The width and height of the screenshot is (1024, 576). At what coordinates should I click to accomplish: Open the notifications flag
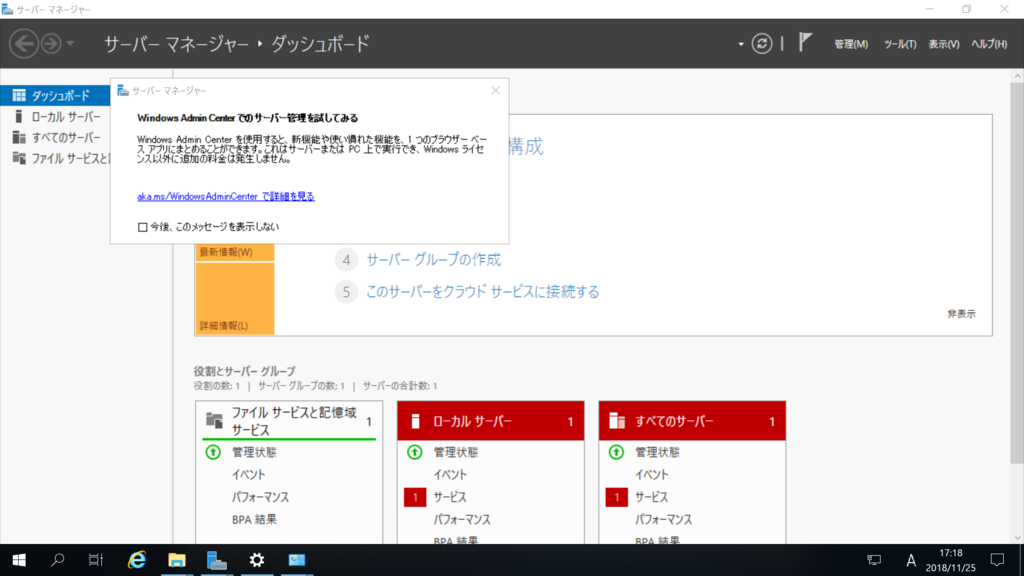click(805, 43)
